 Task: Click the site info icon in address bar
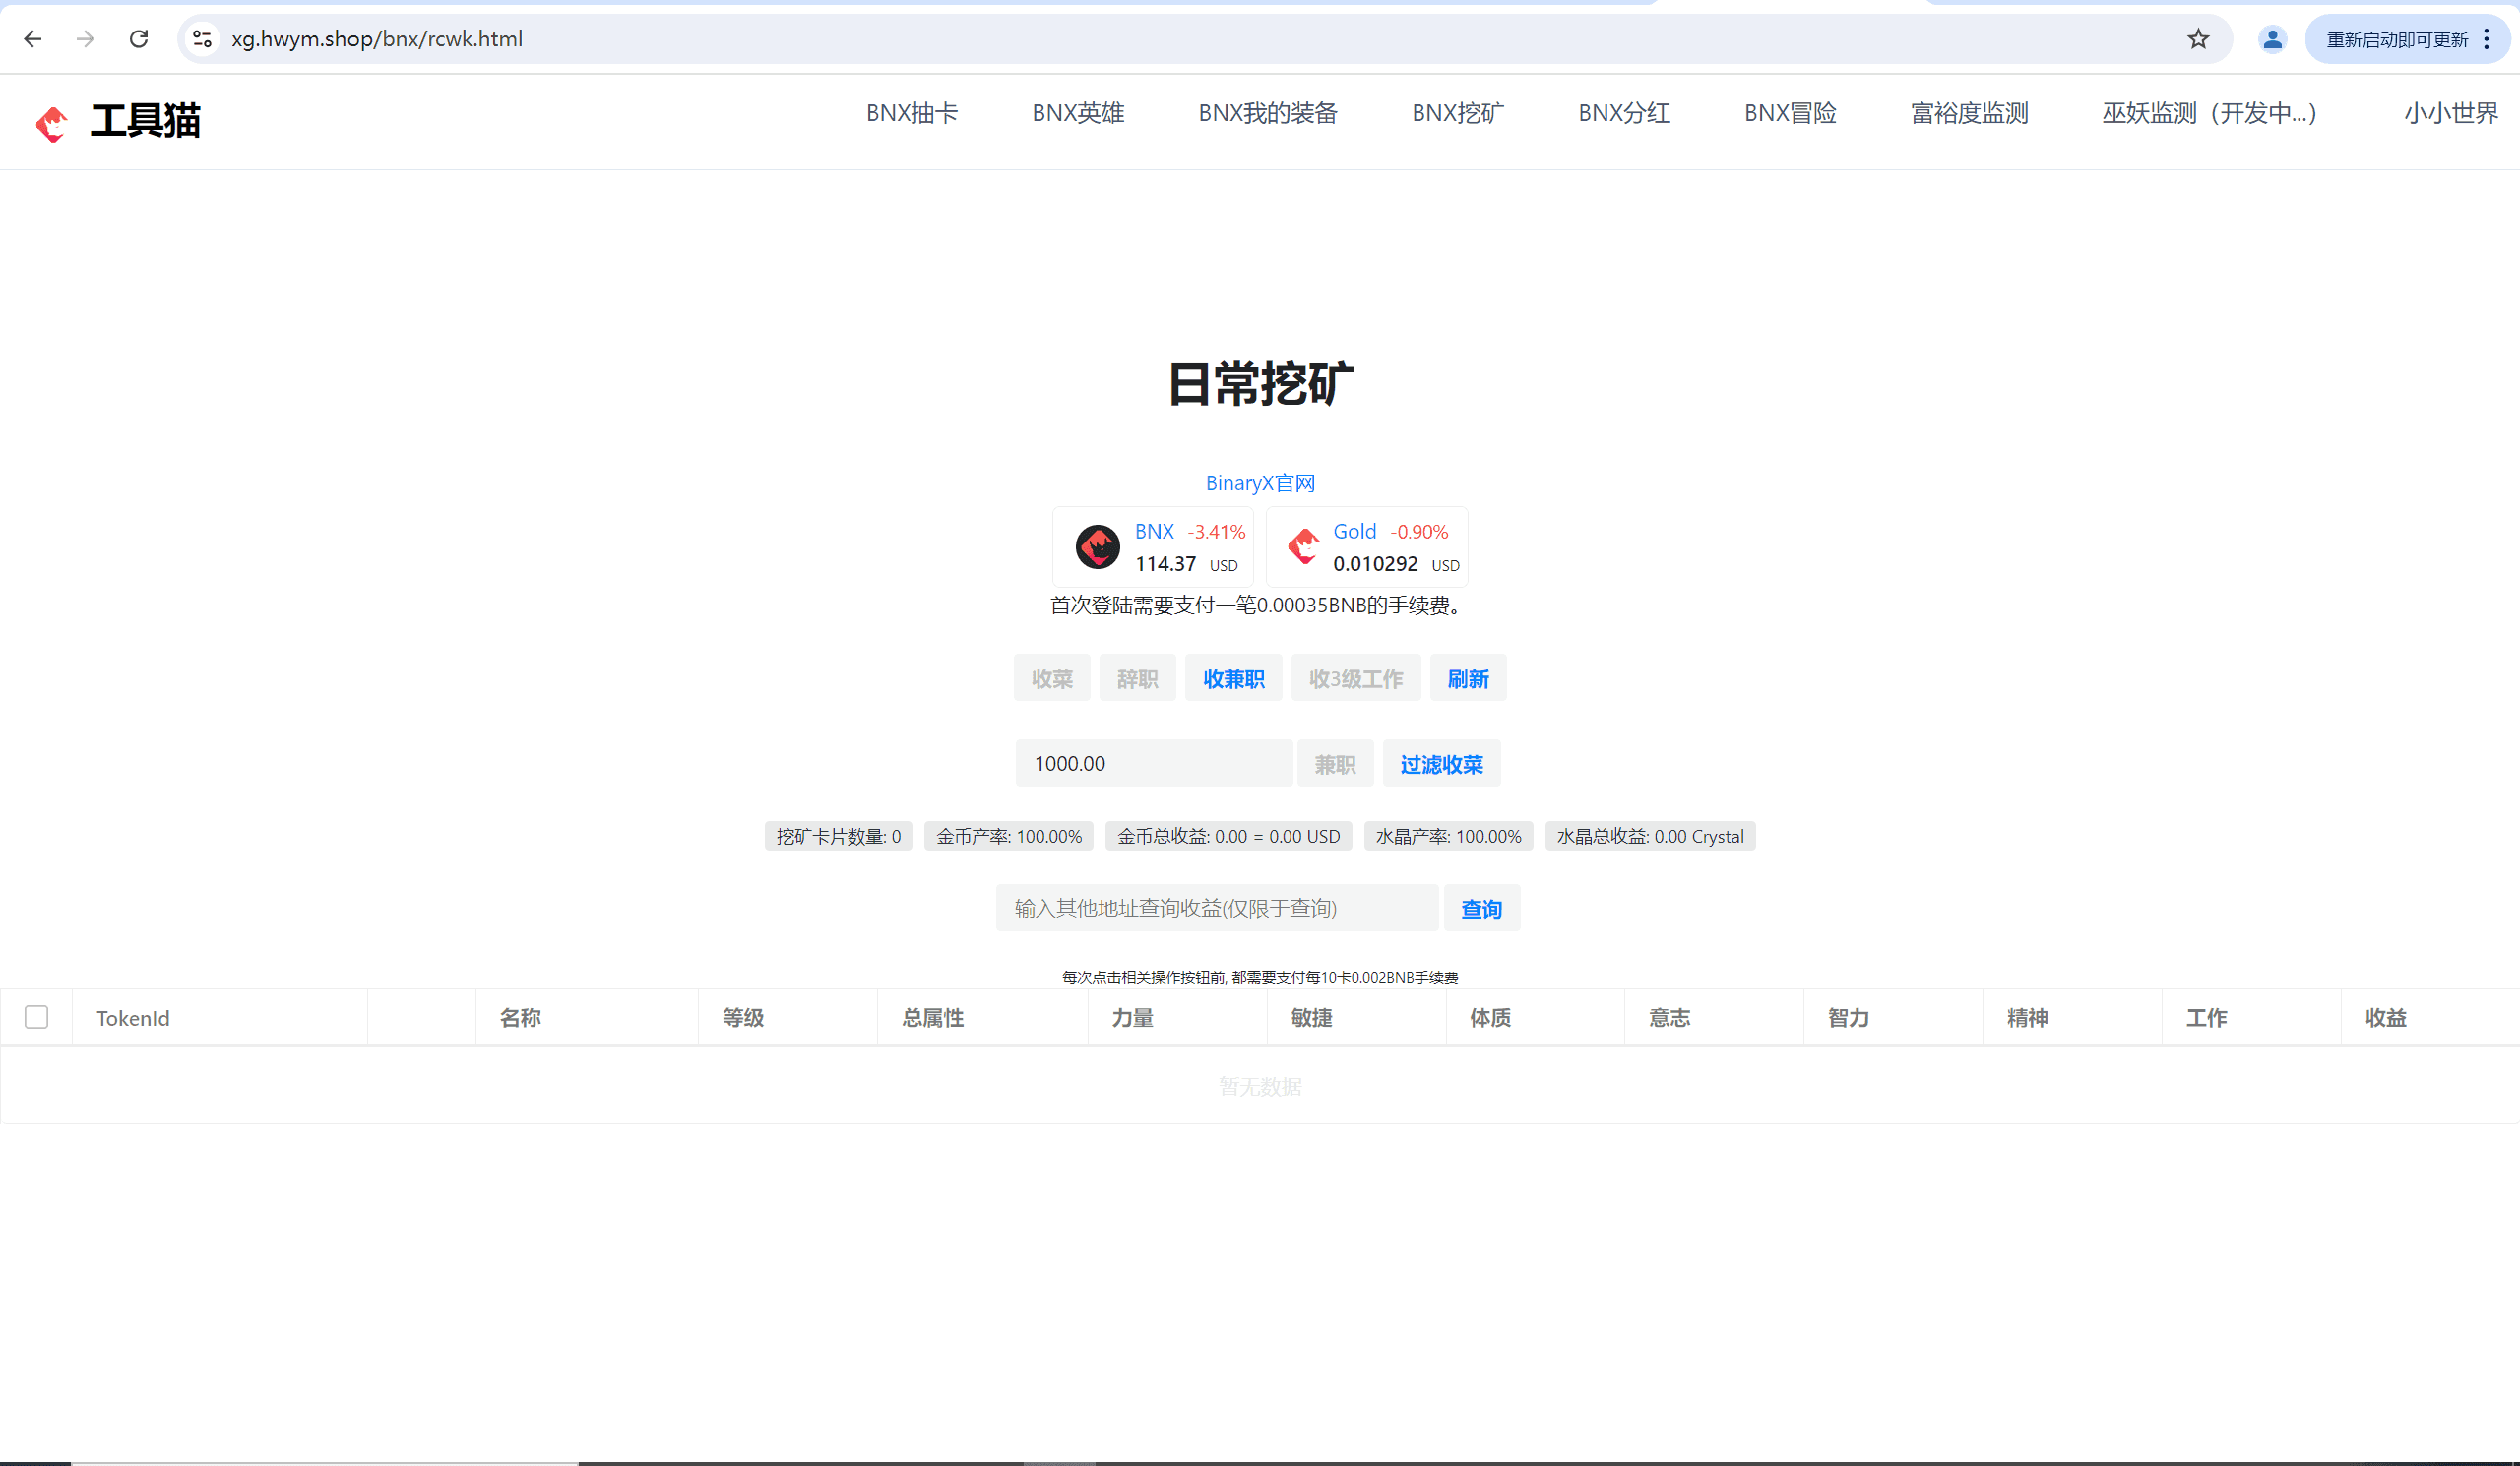(203, 39)
